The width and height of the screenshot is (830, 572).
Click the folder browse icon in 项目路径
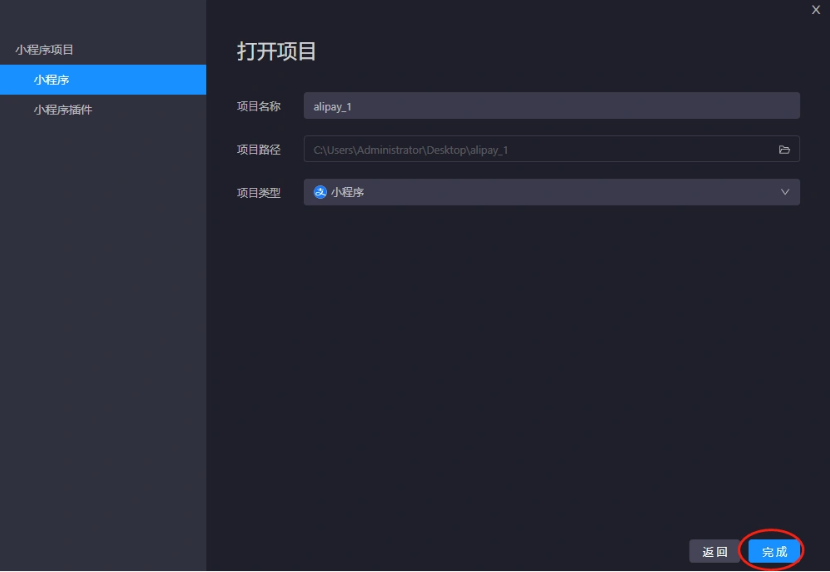coord(784,150)
